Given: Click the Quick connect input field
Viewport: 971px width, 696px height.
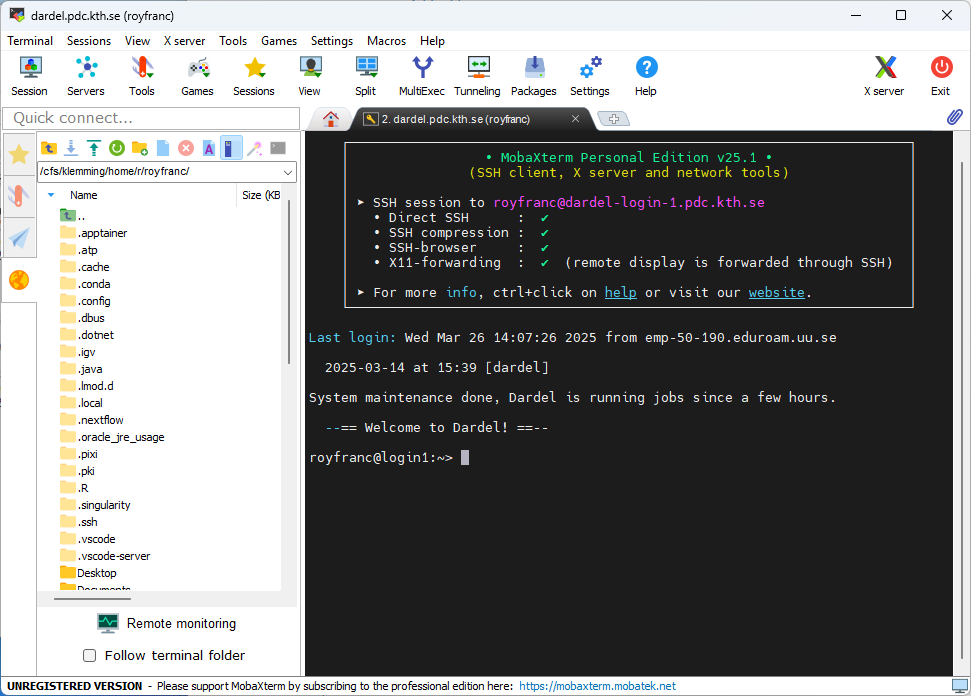Looking at the screenshot, I should (x=151, y=118).
